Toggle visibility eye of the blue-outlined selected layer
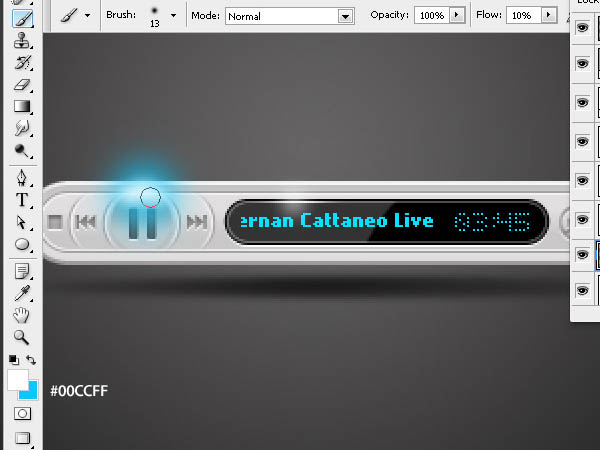Image resolution: width=600 pixels, height=450 pixels. [582, 254]
